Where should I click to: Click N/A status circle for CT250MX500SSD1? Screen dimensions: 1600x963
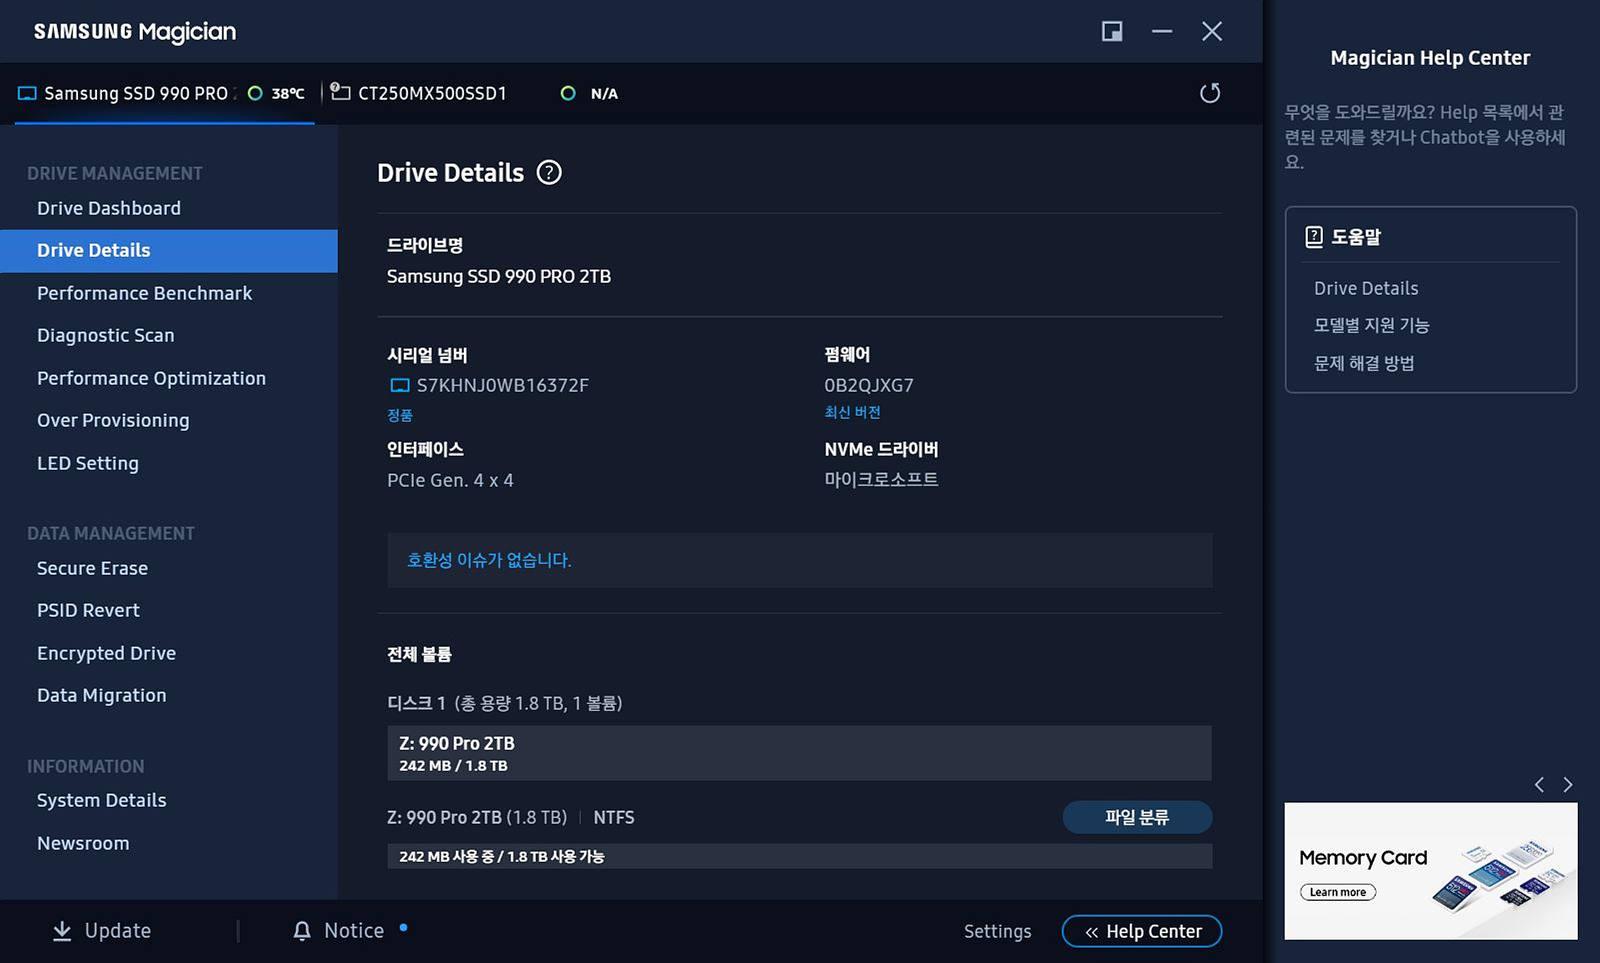568,93
